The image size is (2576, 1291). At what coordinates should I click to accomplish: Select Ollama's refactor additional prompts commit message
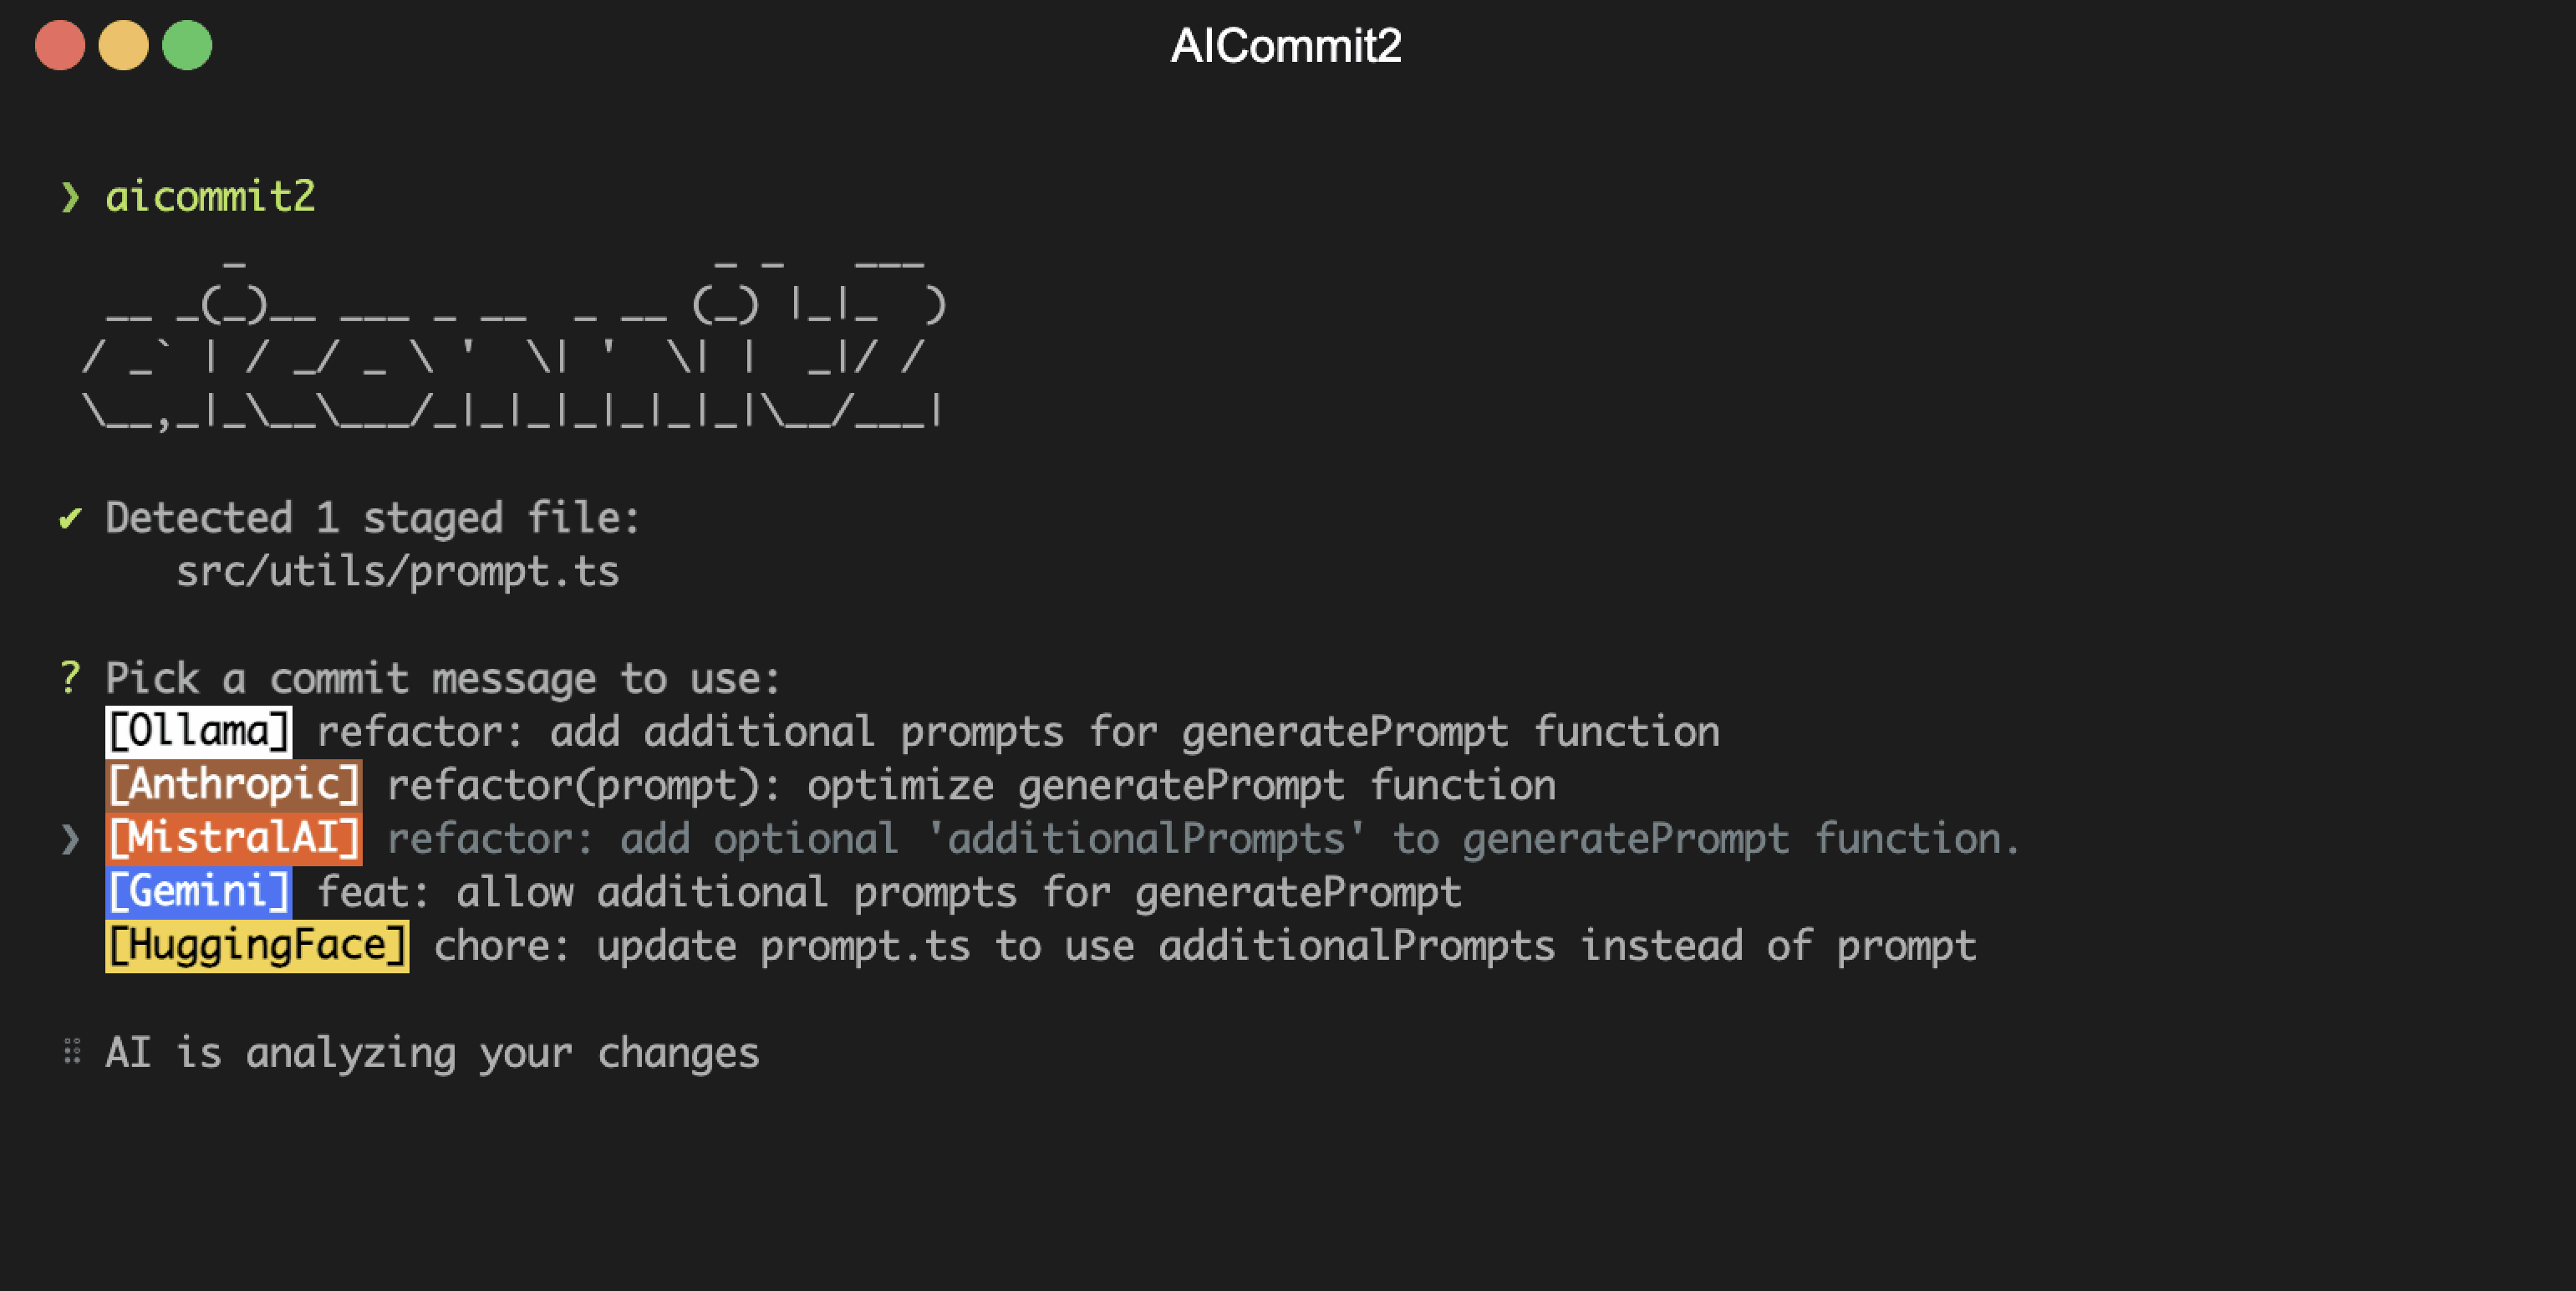pos(1018,732)
